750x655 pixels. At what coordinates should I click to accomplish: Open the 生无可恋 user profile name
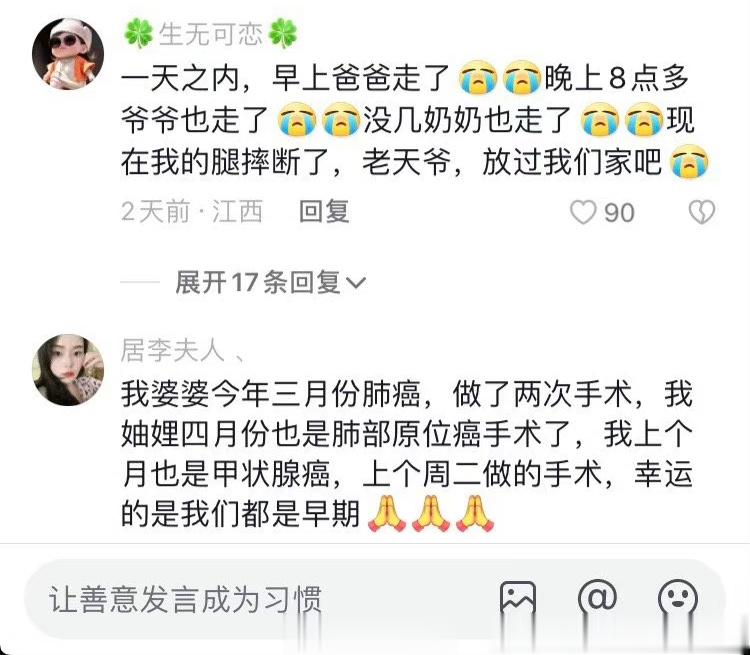click(x=210, y=34)
